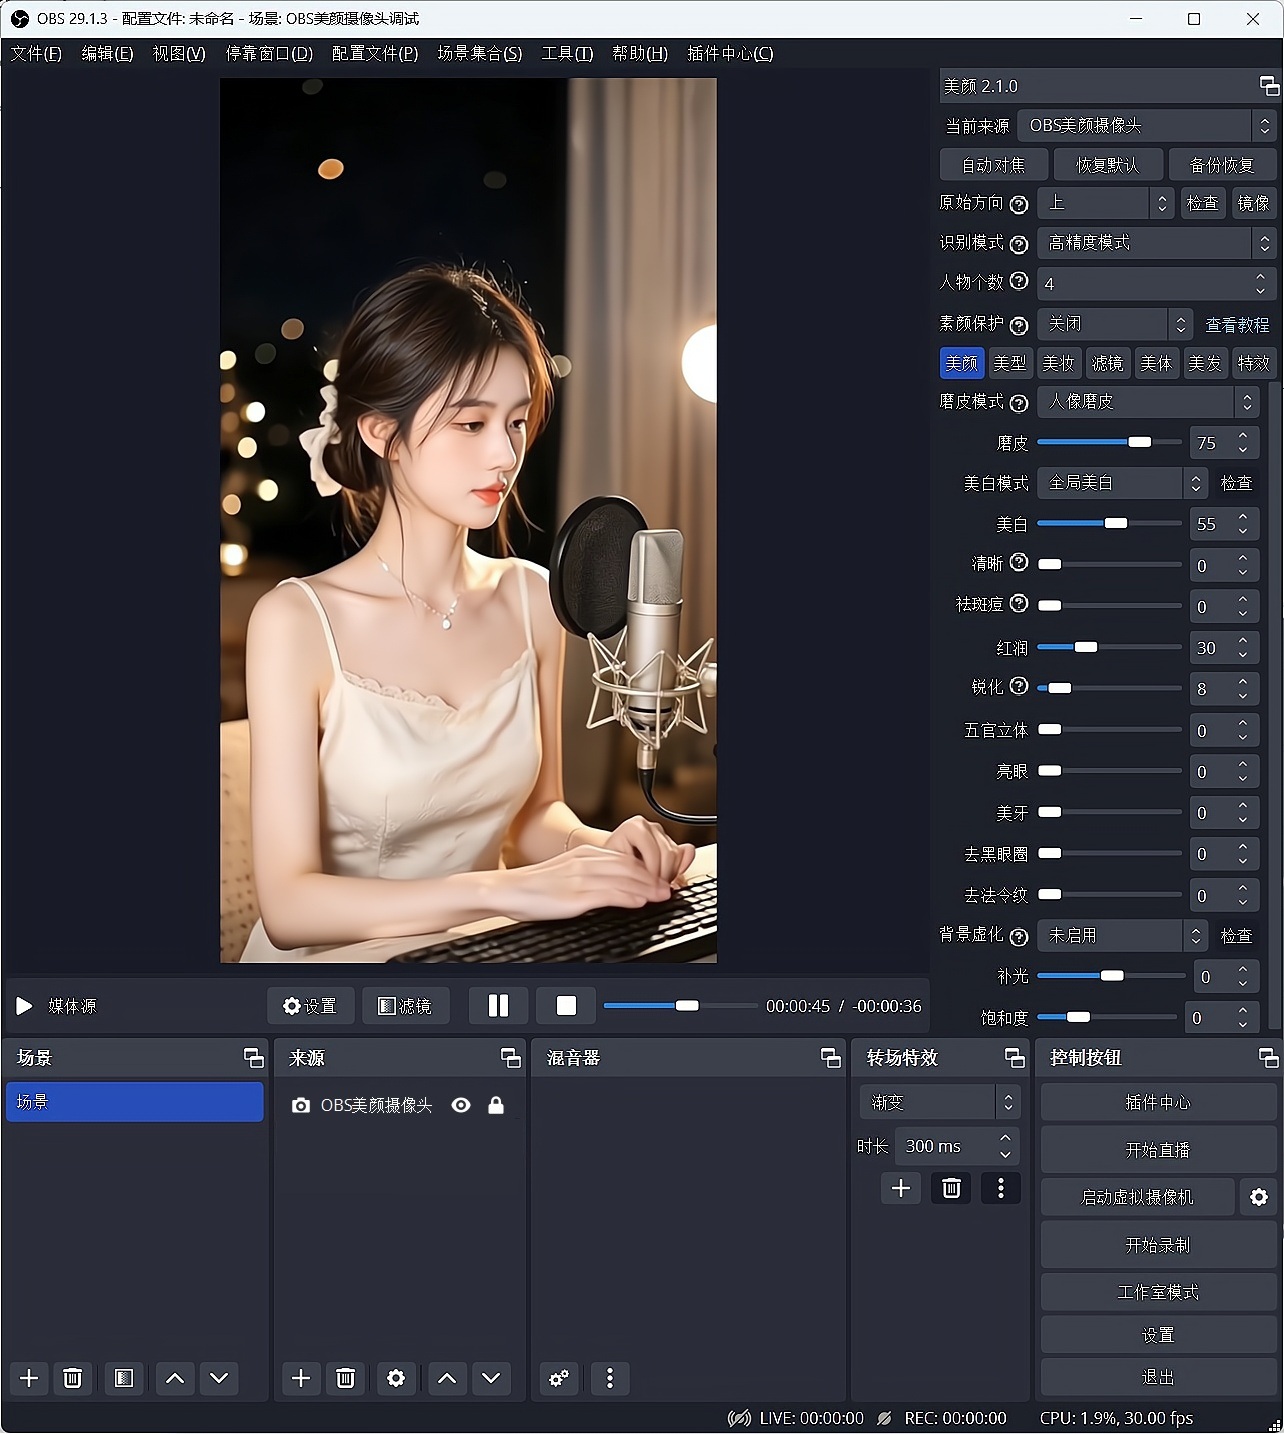
Task: Pause the media source playback
Action: coord(498,1006)
